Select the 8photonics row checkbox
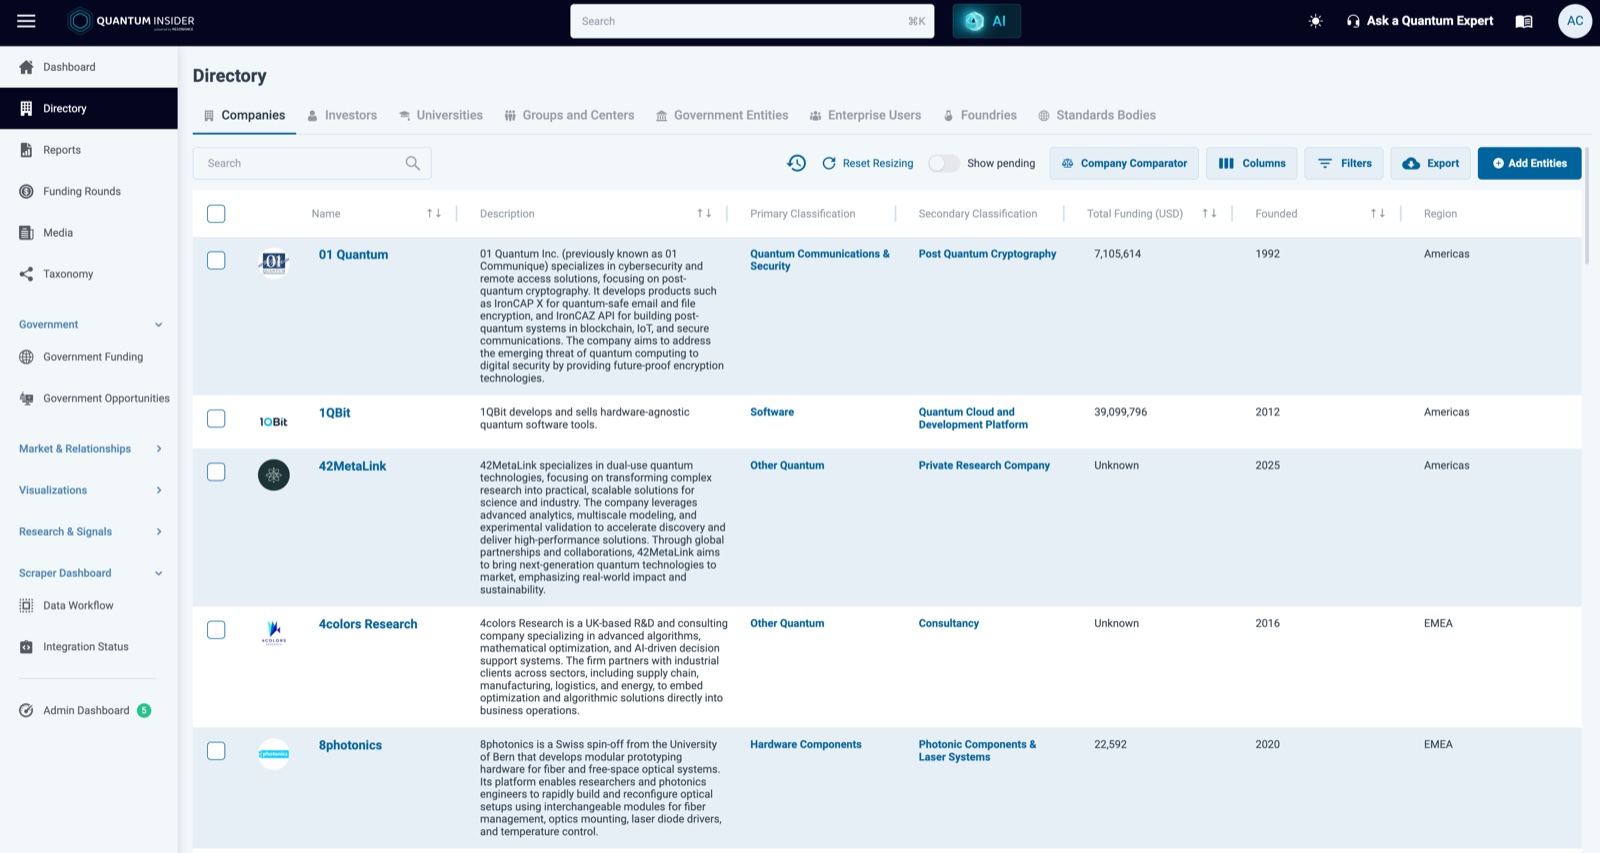The image size is (1600, 853). pos(216,750)
